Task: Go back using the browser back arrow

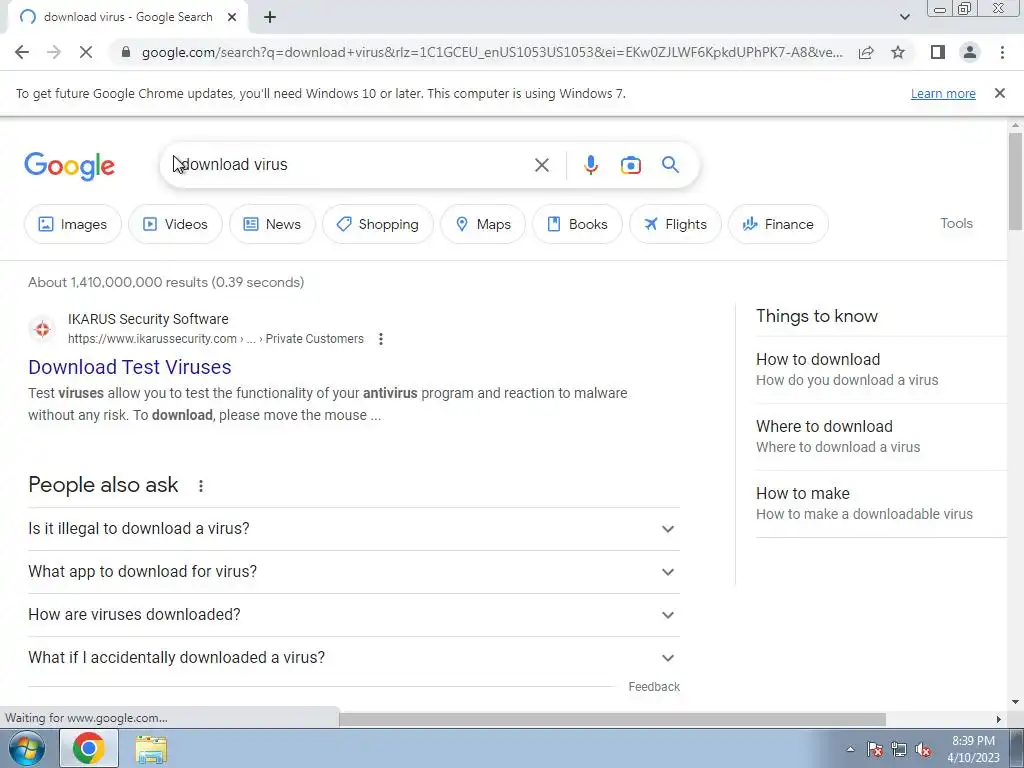Action: (x=22, y=52)
